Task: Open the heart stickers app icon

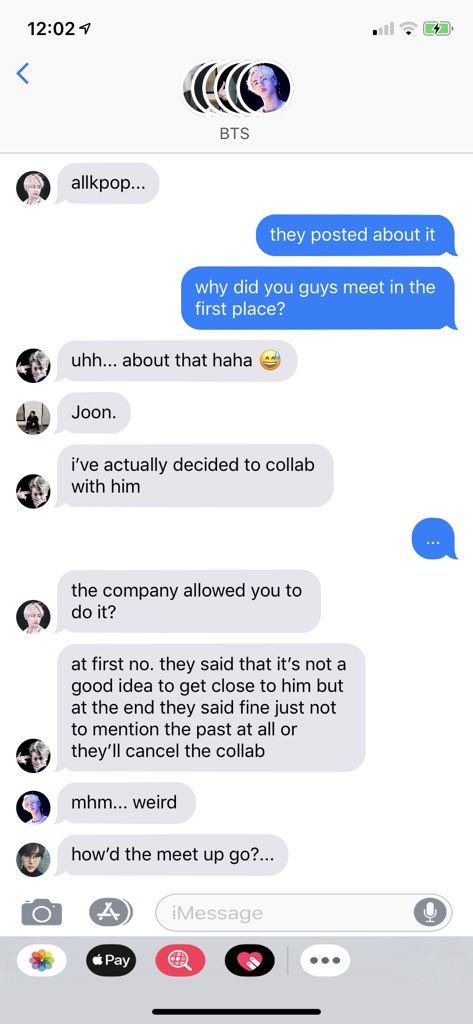Action: 250,960
